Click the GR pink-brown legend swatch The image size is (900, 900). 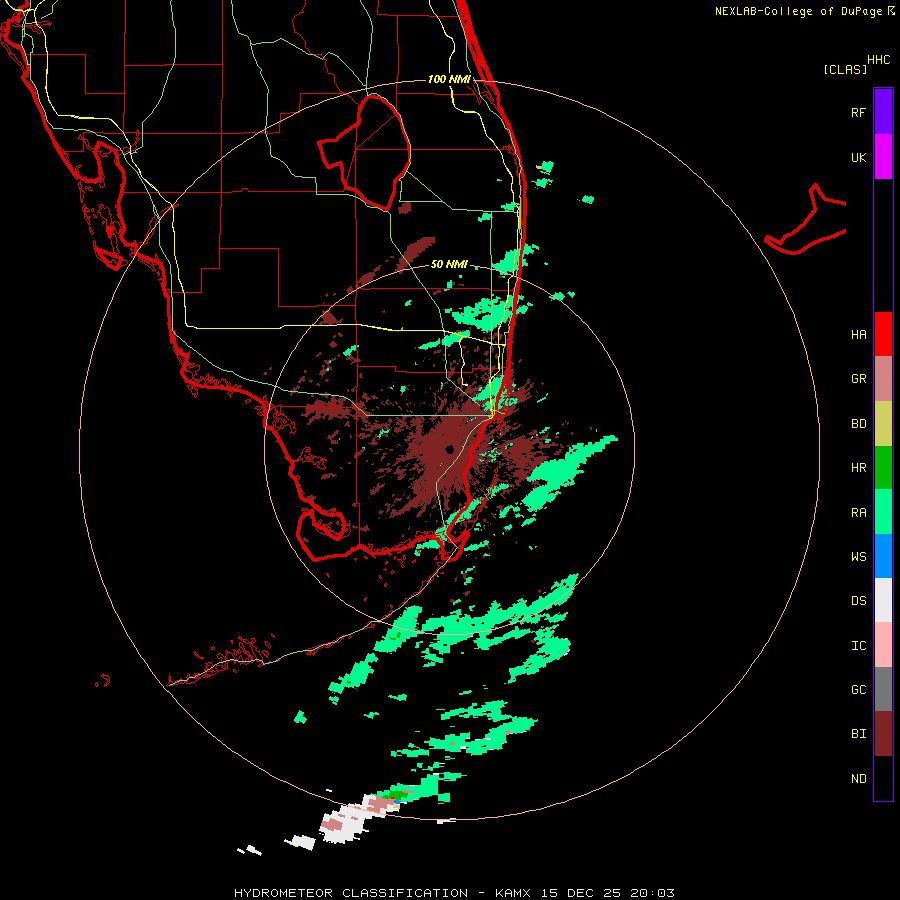[883, 379]
